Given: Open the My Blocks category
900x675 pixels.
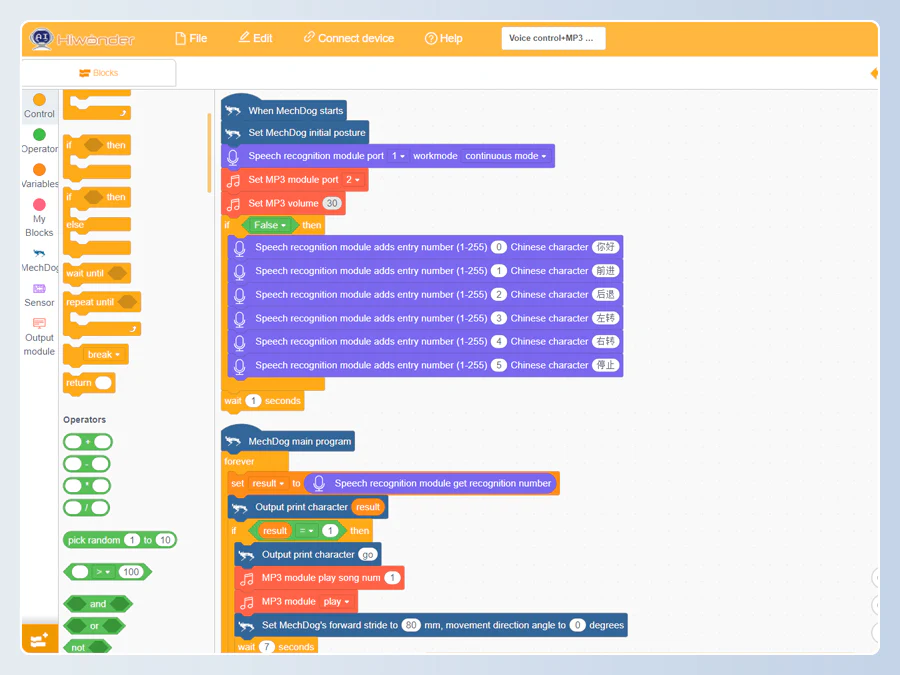Looking at the screenshot, I should click(x=39, y=205).
